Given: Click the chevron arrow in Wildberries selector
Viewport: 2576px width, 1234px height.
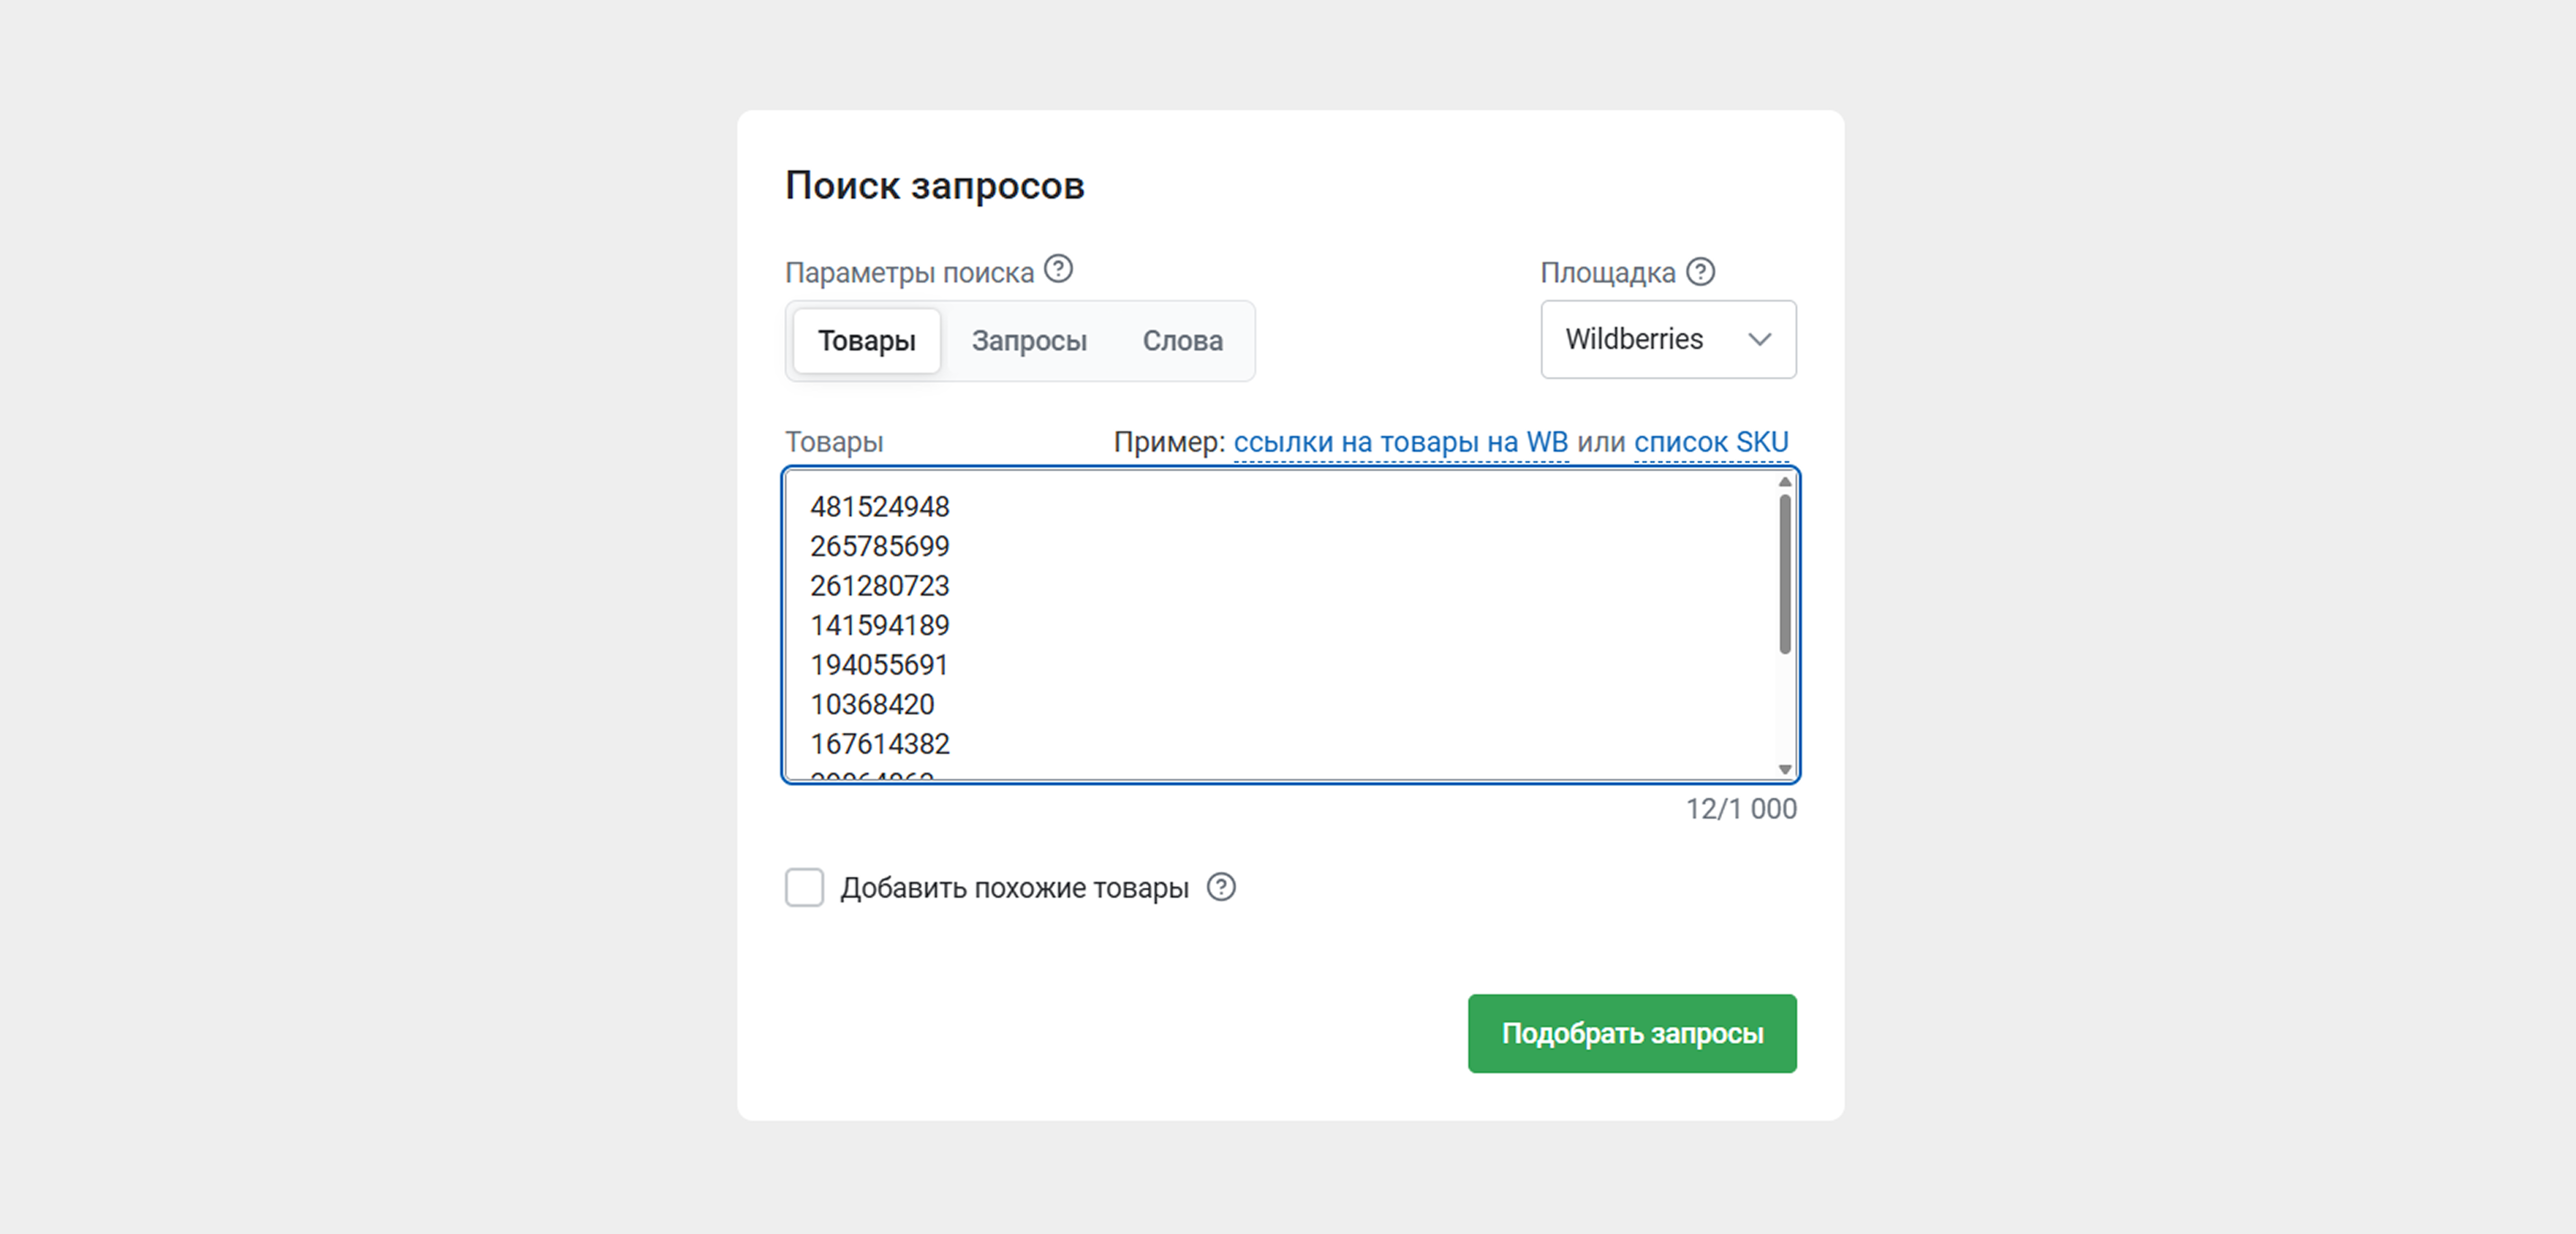Looking at the screenshot, I should coord(1759,340).
